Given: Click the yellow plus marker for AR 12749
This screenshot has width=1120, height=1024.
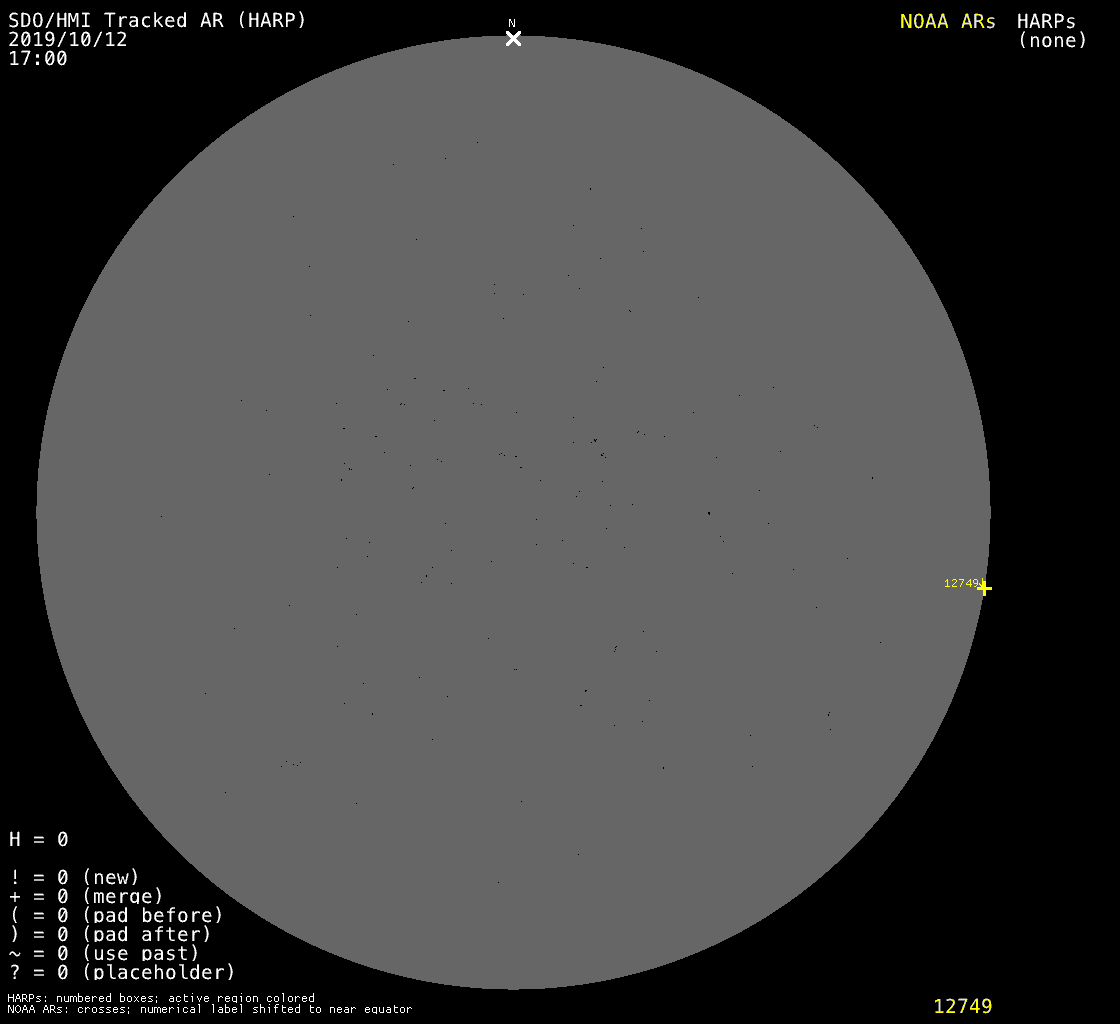Looking at the screenshot, I should tap(984, 588).
